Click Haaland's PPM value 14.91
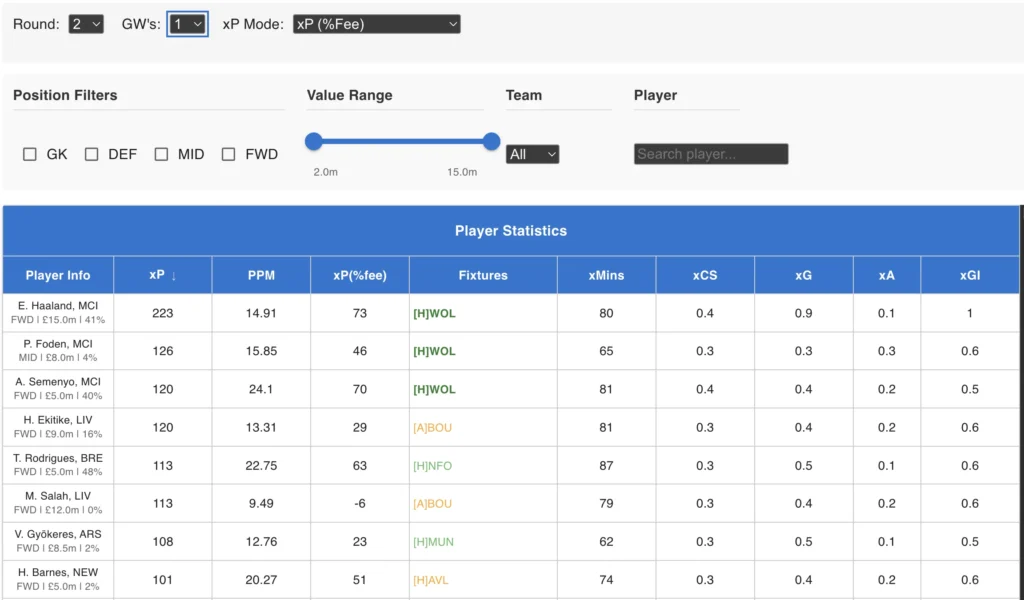The width and height of the screenshot is (1024, 600). point(261,313)
